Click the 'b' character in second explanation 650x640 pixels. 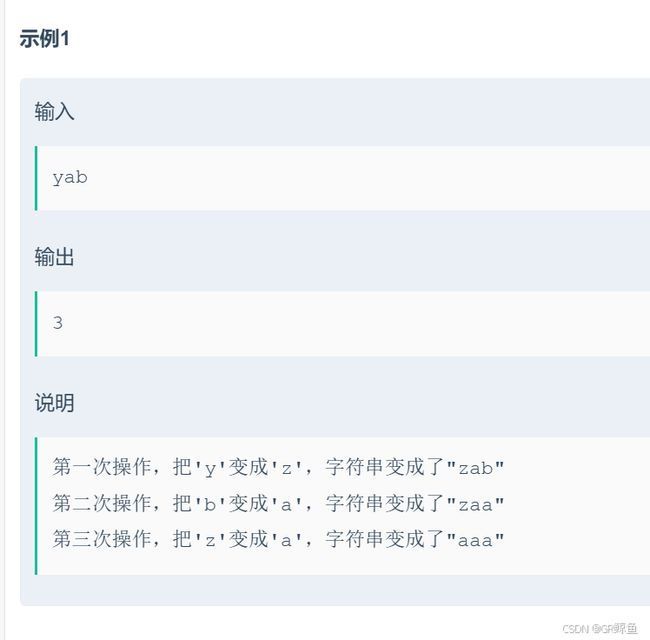point(210,504)
